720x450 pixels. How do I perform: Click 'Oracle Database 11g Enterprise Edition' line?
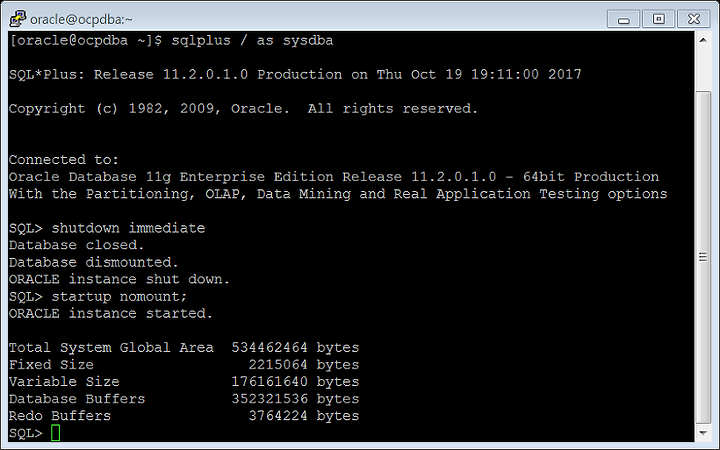pyautogui.click(x=334, y=177)
